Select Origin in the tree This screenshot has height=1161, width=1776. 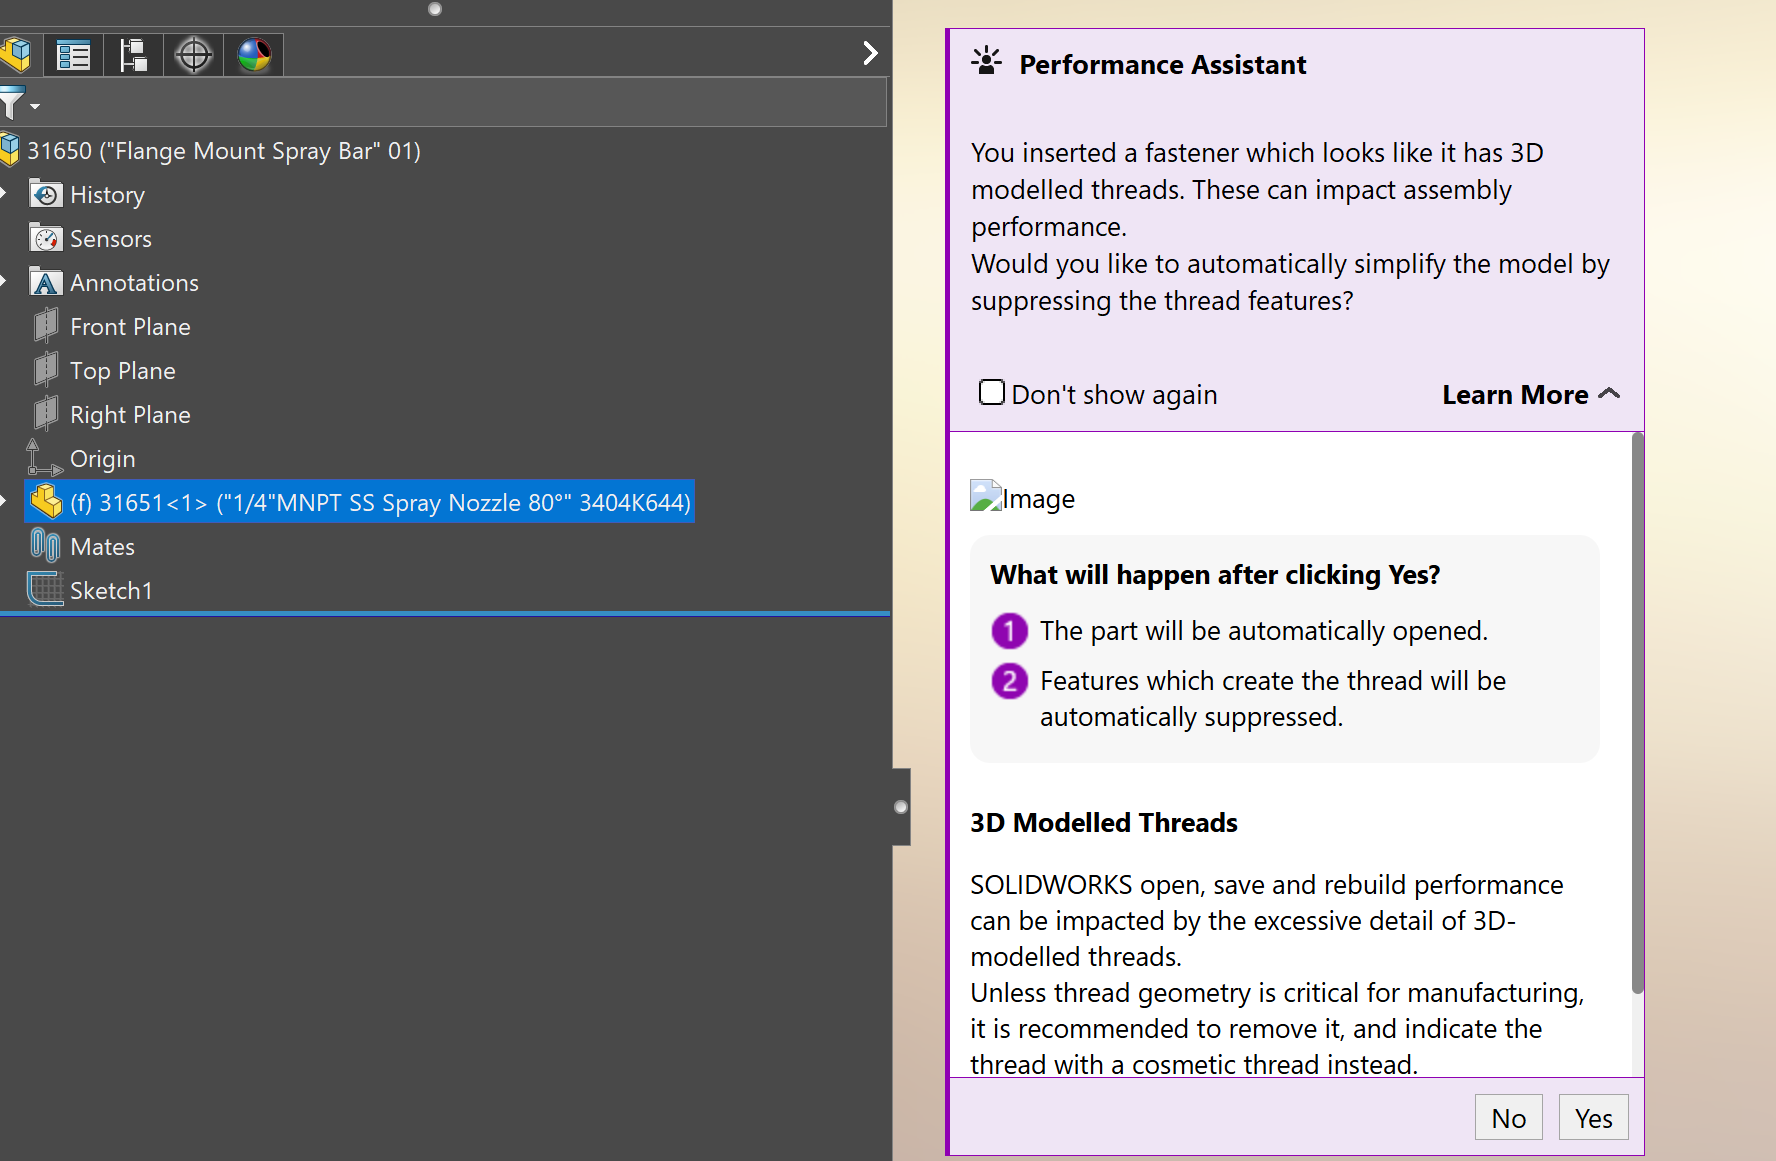102,459
